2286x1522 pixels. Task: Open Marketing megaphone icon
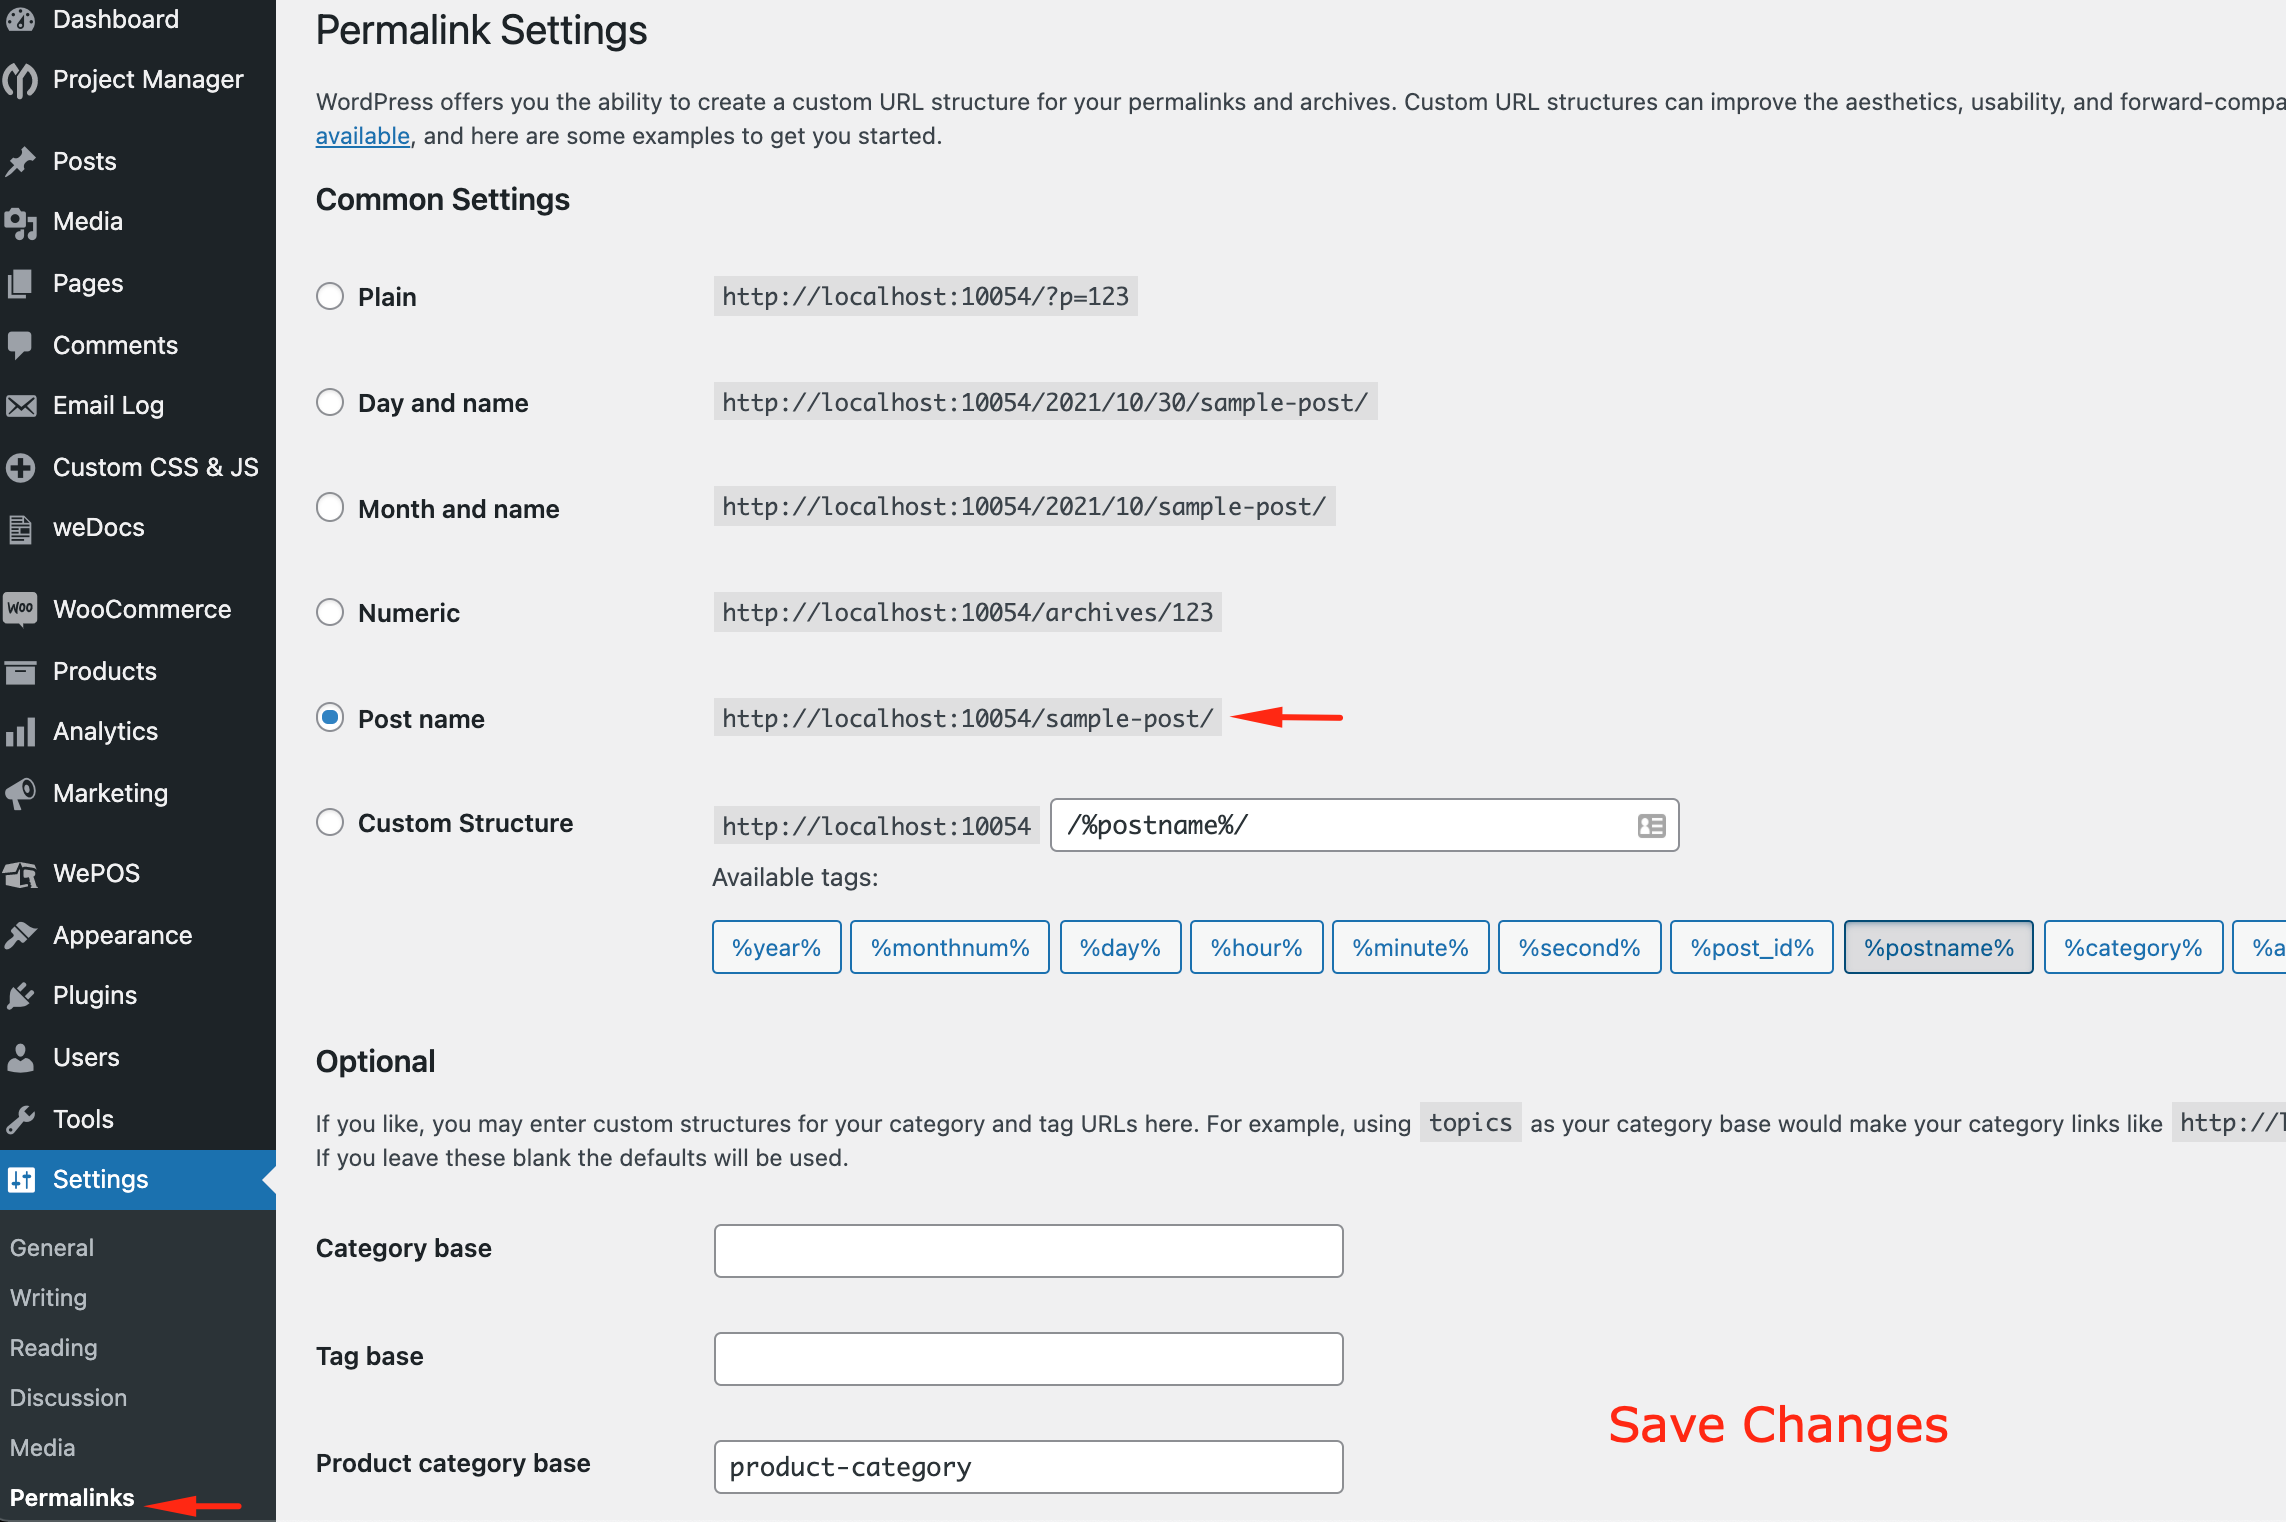click(20, 794)
